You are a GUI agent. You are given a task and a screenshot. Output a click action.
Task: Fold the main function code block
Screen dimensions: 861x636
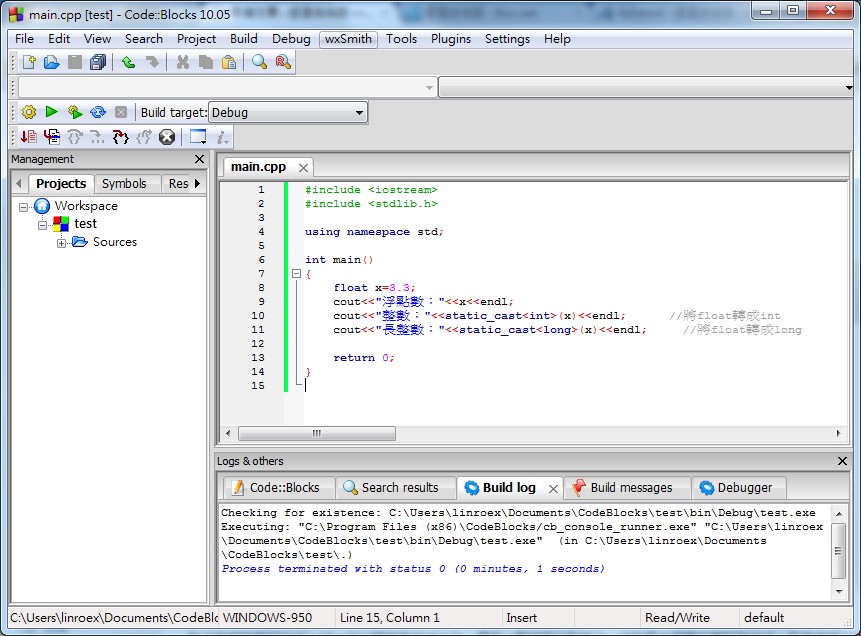297,274
